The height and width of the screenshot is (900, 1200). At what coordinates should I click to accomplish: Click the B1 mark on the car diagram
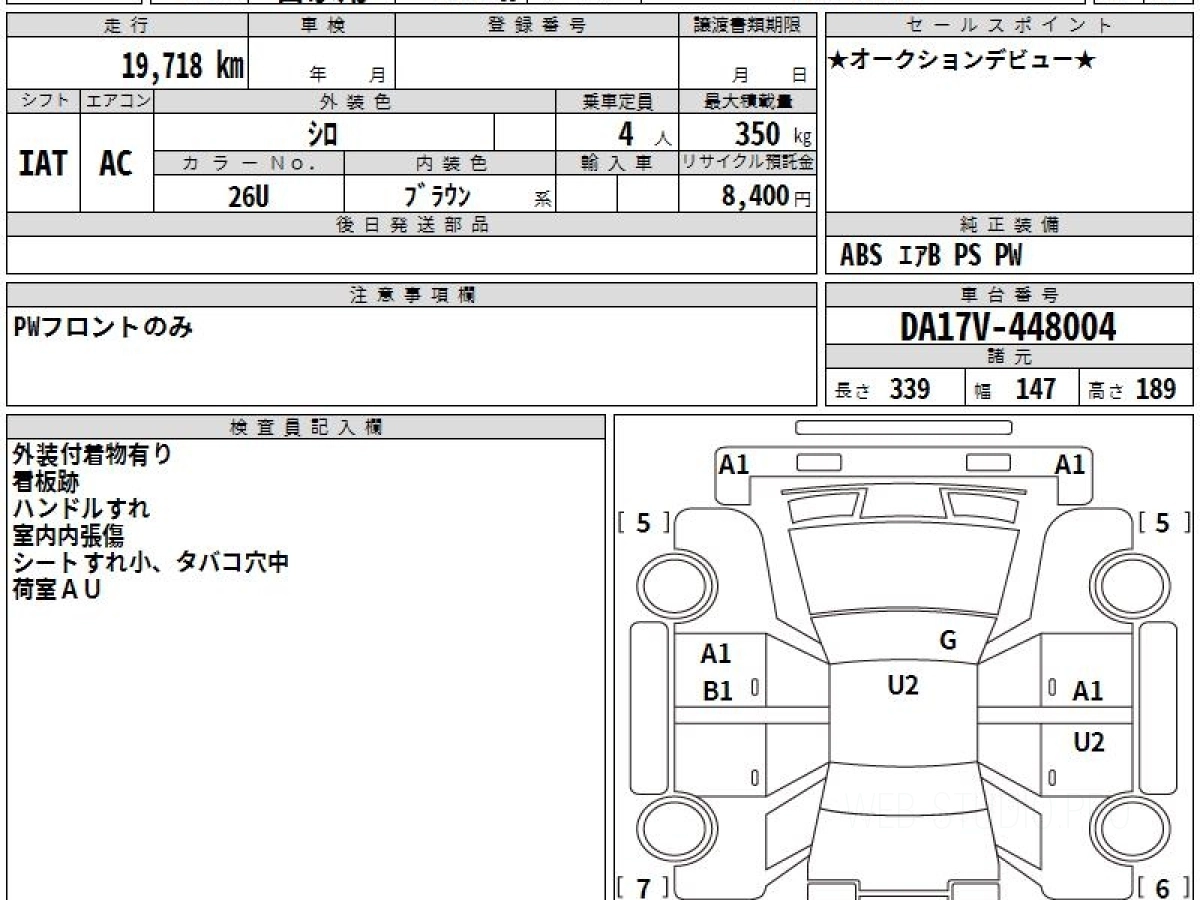point(717,692)
